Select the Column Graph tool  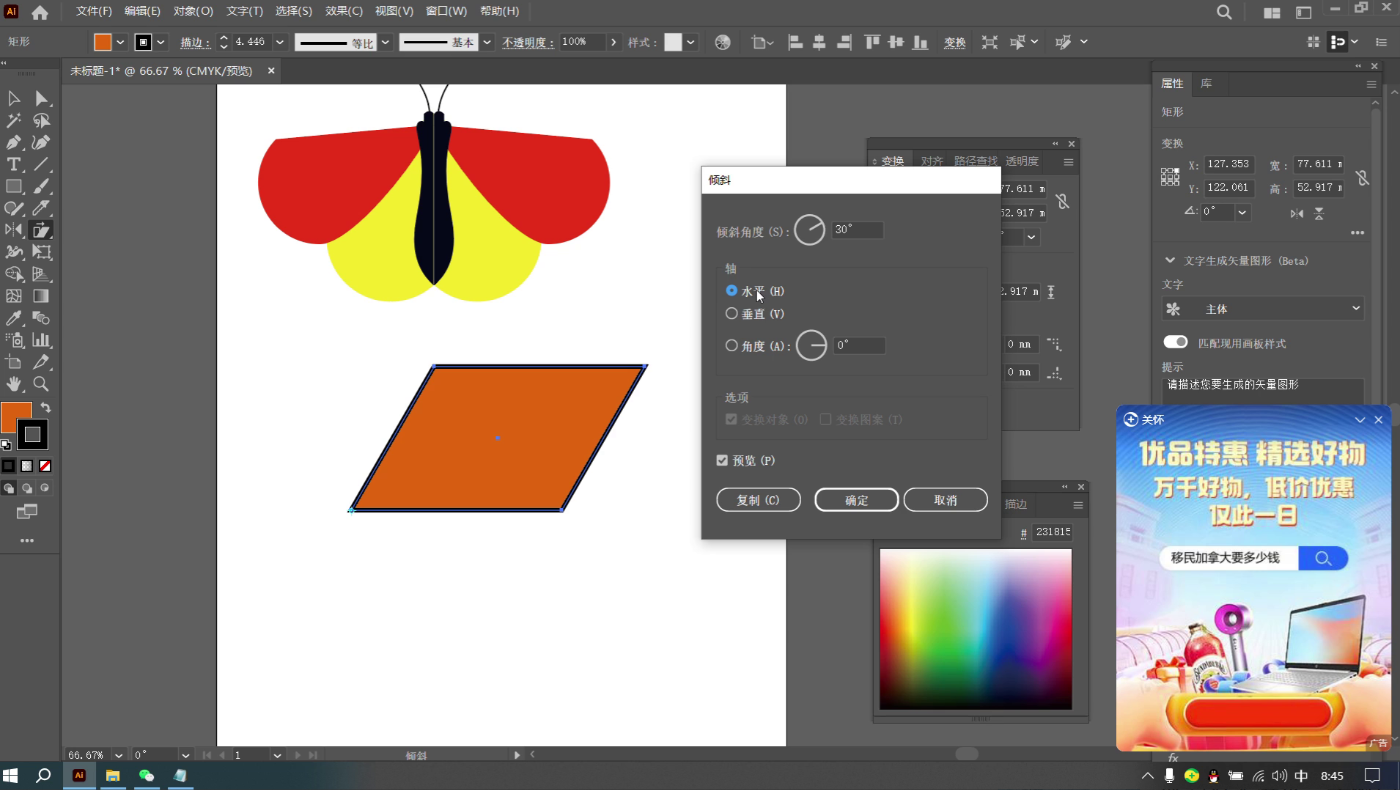pyautogui.click(x=41, y=340)
